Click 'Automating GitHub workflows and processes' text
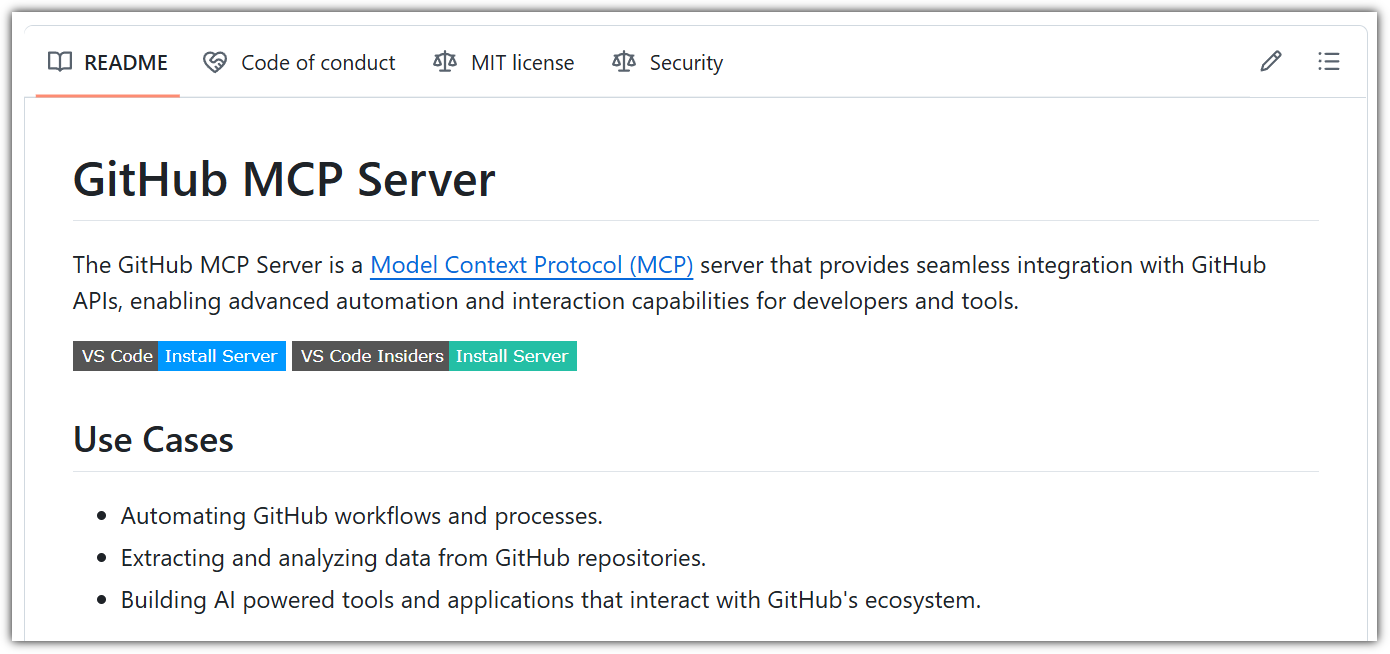This screenshot has width=1390, height=654. pyautogui.click(x=361, y=517)
